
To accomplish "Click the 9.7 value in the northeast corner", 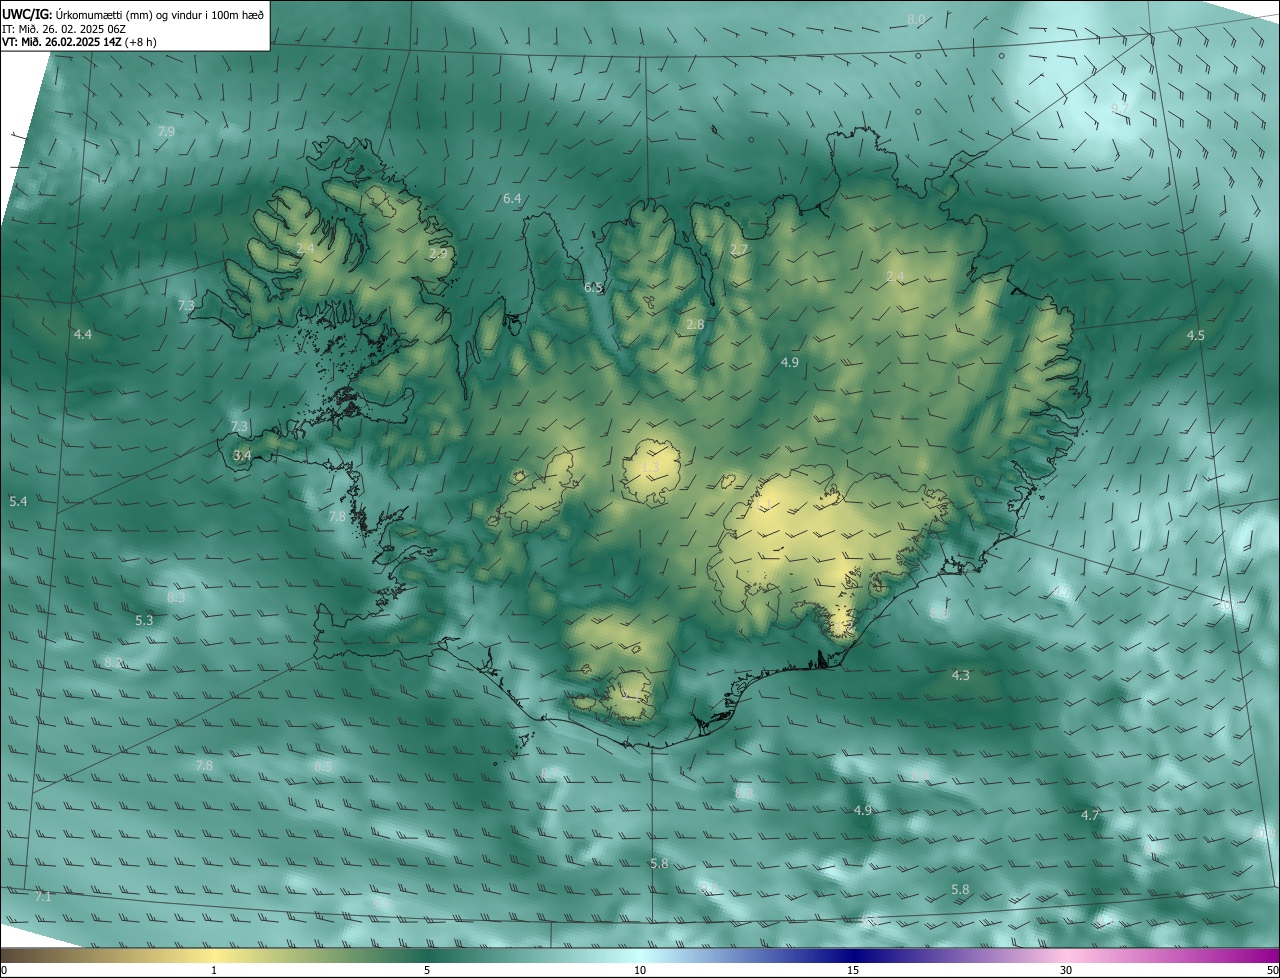I will pos(1121,107).
